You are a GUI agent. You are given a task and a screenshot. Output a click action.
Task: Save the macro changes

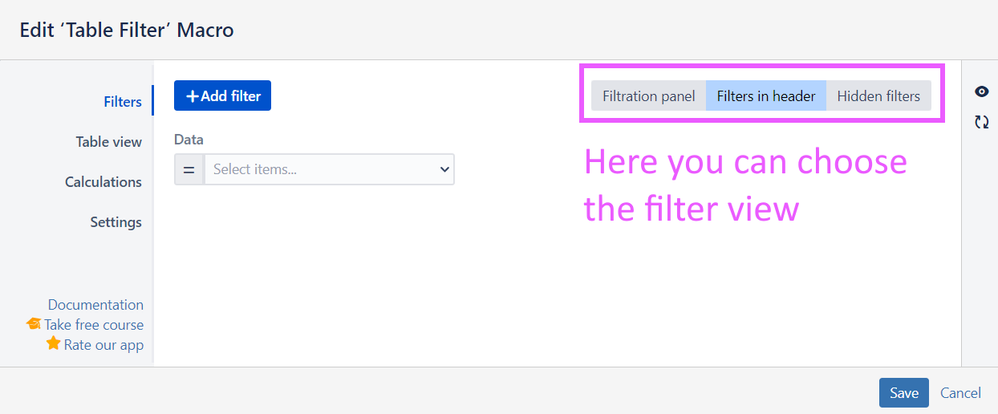tap(904, 393)
